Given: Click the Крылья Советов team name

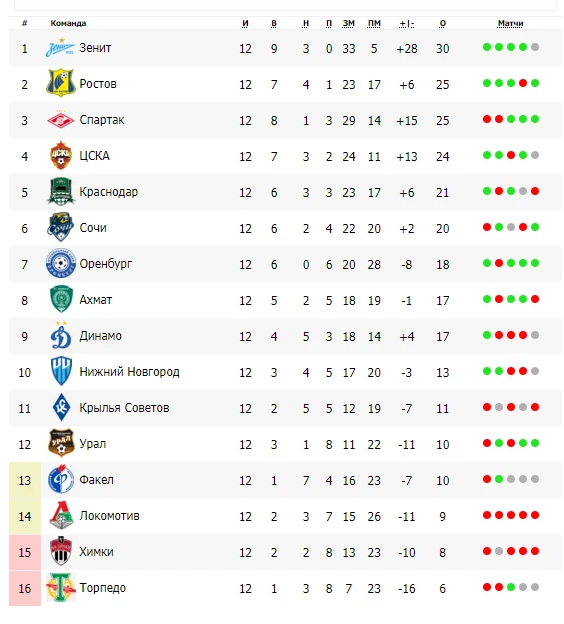Looking at the screenshot, I should [124, 408].
